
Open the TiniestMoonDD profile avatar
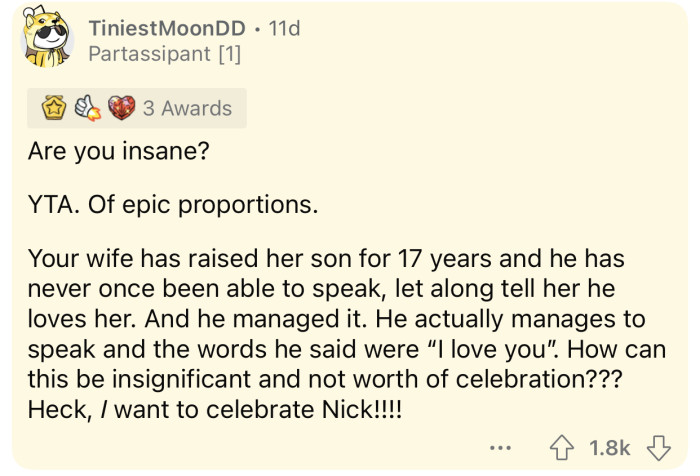tap(47, 40)
